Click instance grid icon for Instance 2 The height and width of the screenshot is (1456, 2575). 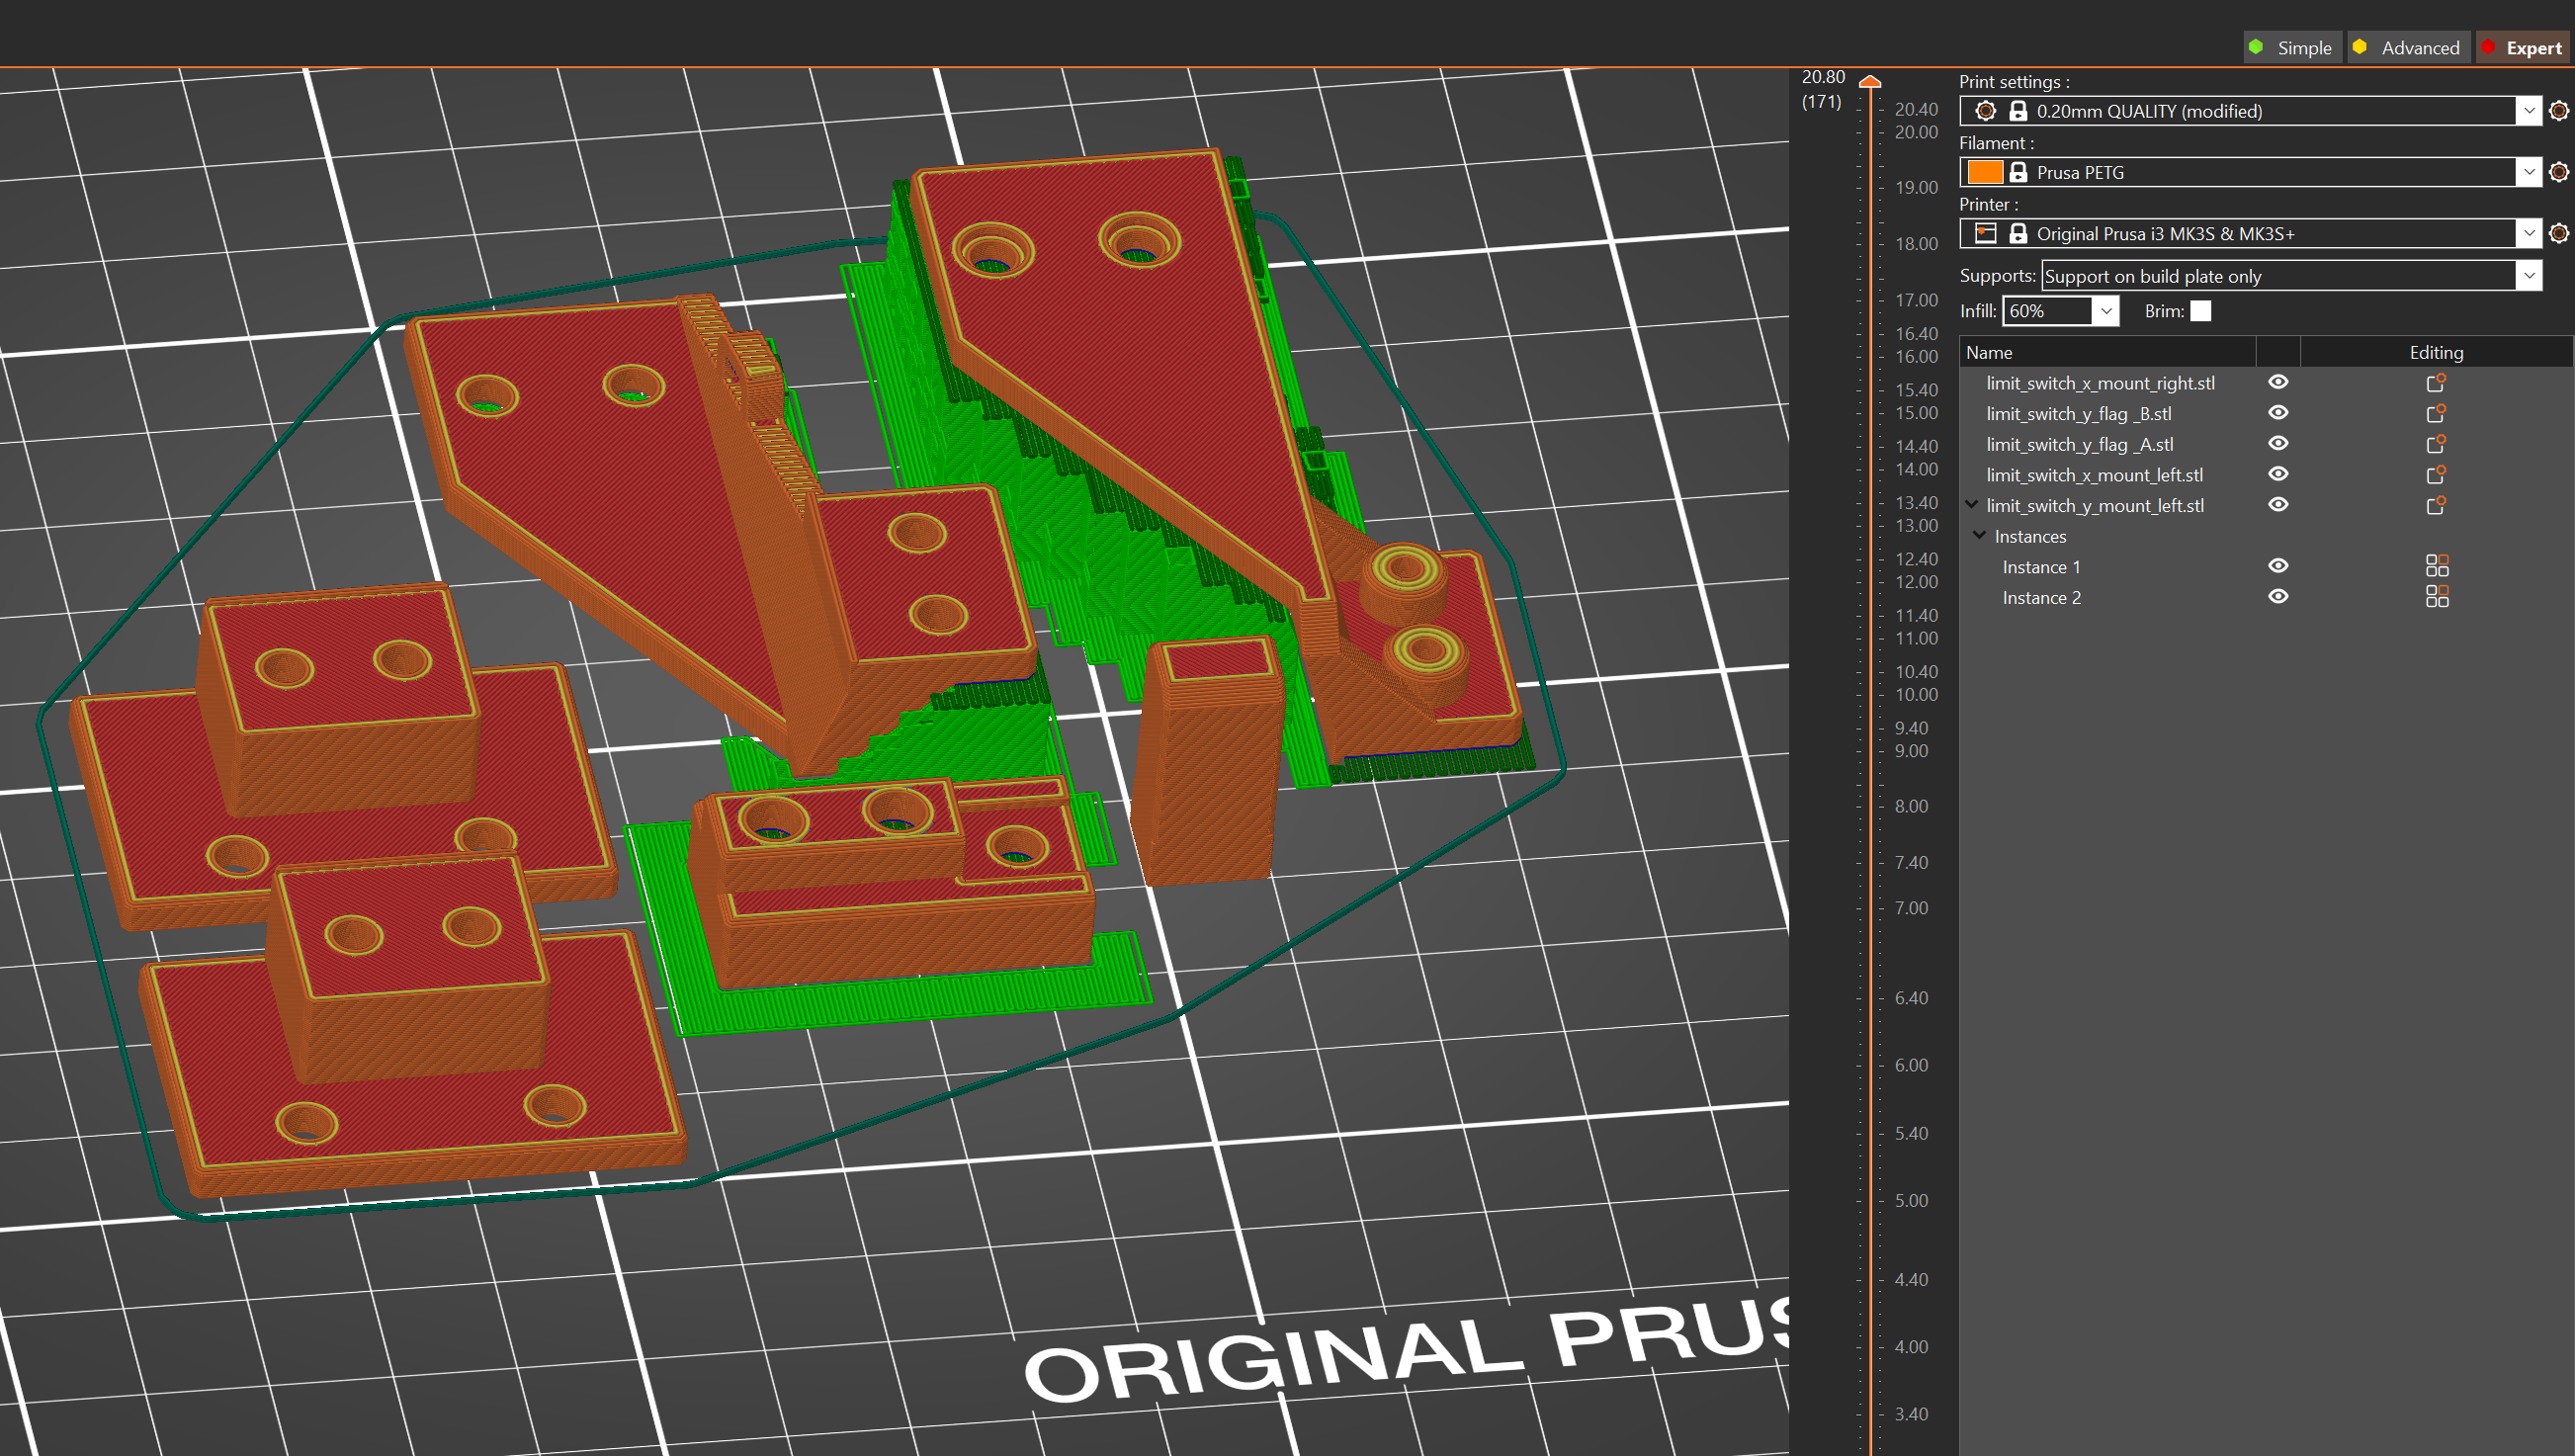(2436, 597)
